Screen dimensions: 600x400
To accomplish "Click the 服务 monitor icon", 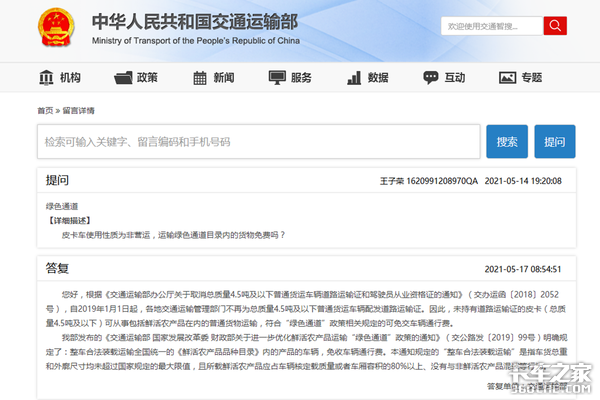I will click(x=277, y=78).
